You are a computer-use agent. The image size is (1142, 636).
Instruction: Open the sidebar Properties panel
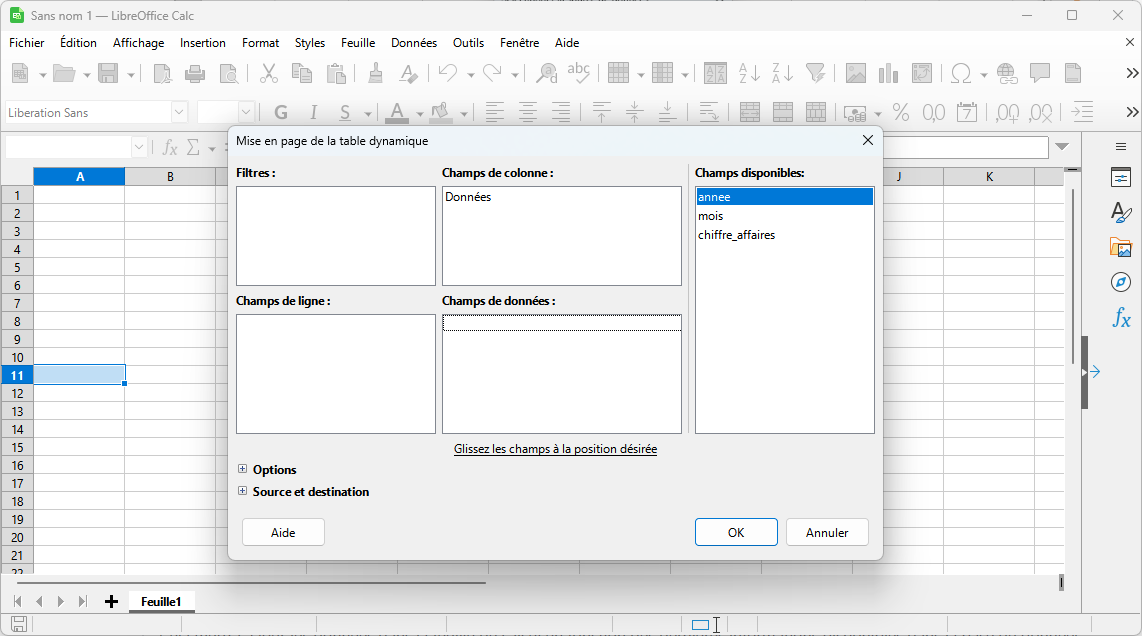[x=1121, y=178]
